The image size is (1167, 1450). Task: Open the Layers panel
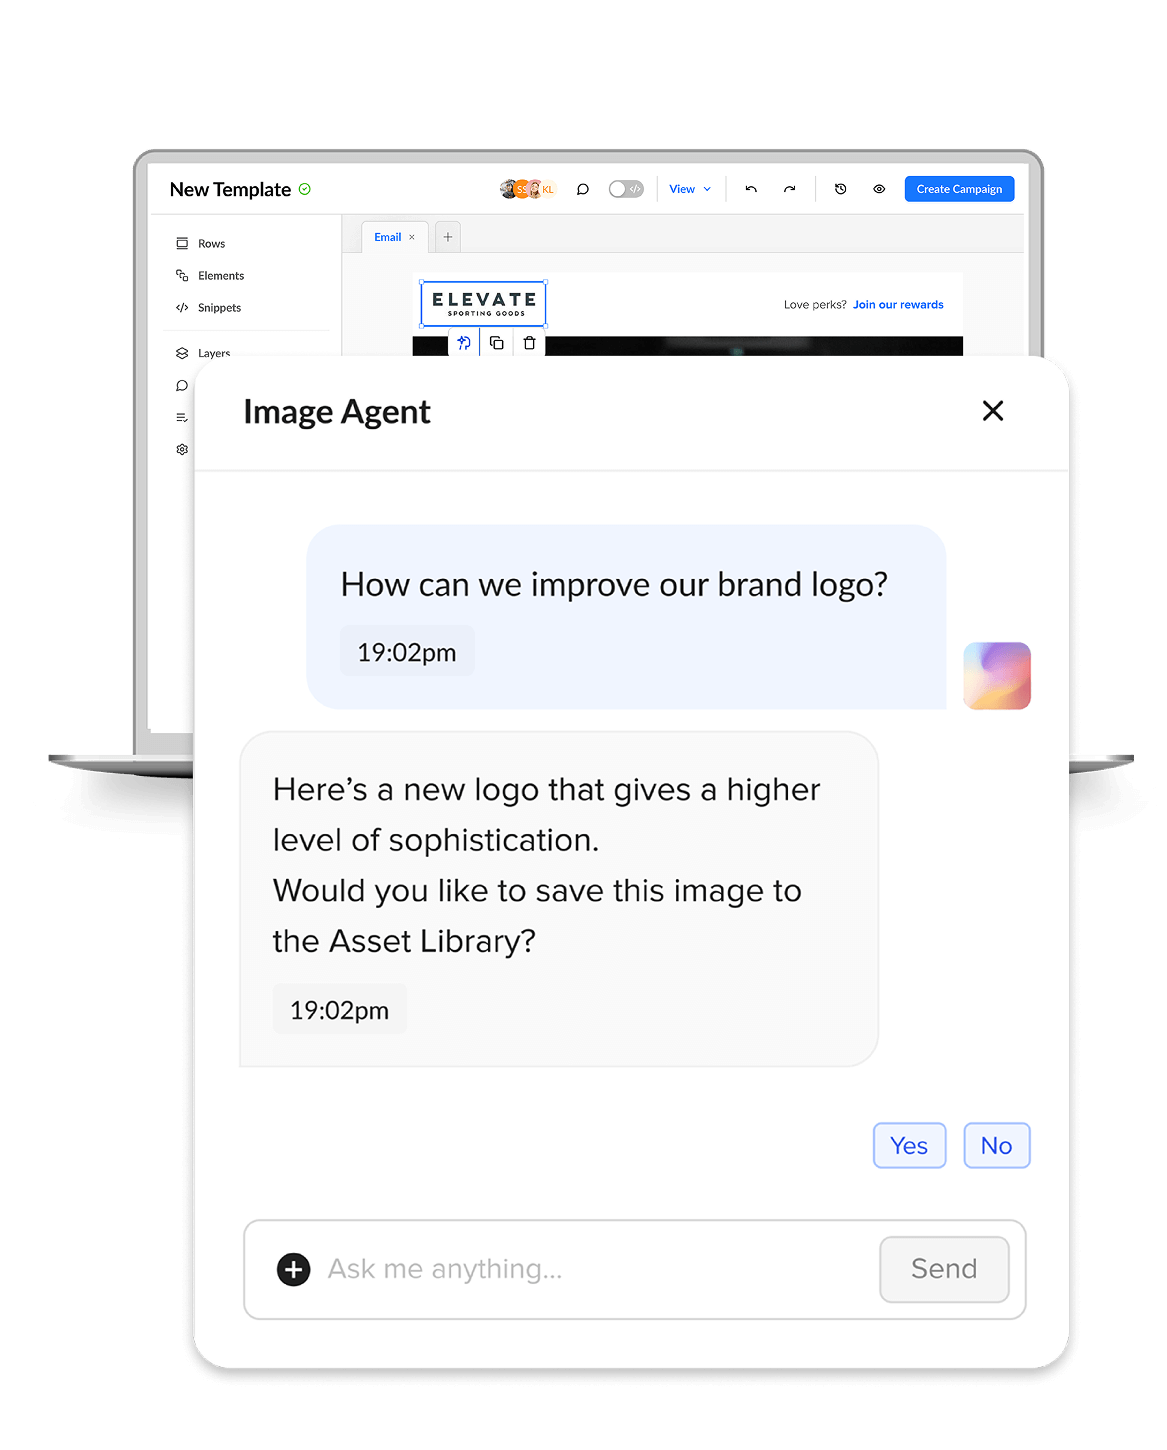pos(213,352)
